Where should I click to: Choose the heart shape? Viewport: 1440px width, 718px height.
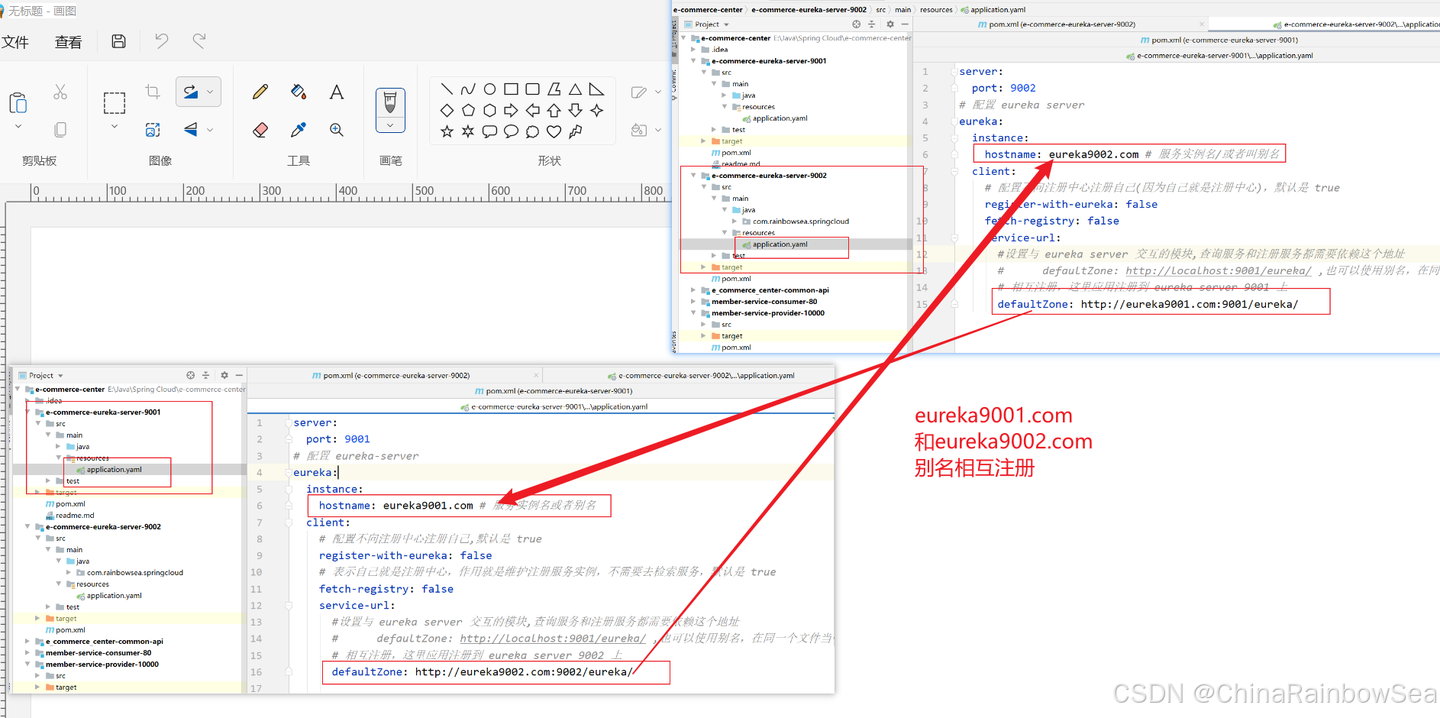point(554,131)
